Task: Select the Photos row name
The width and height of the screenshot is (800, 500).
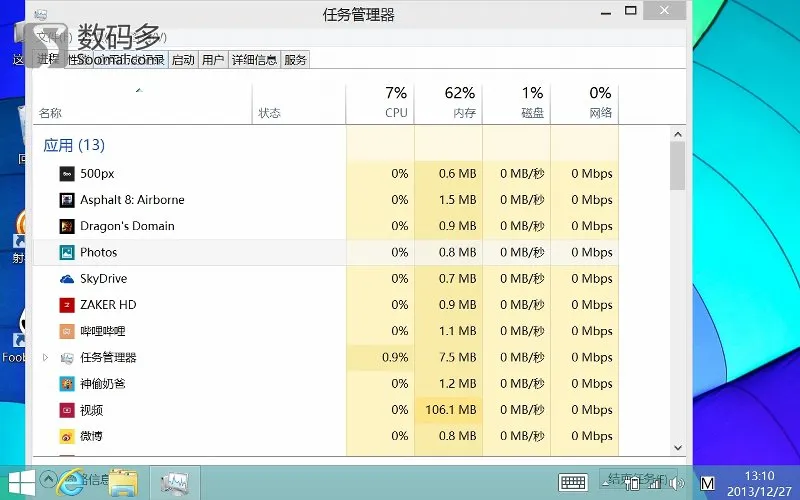Action: [x=98, y=253]
